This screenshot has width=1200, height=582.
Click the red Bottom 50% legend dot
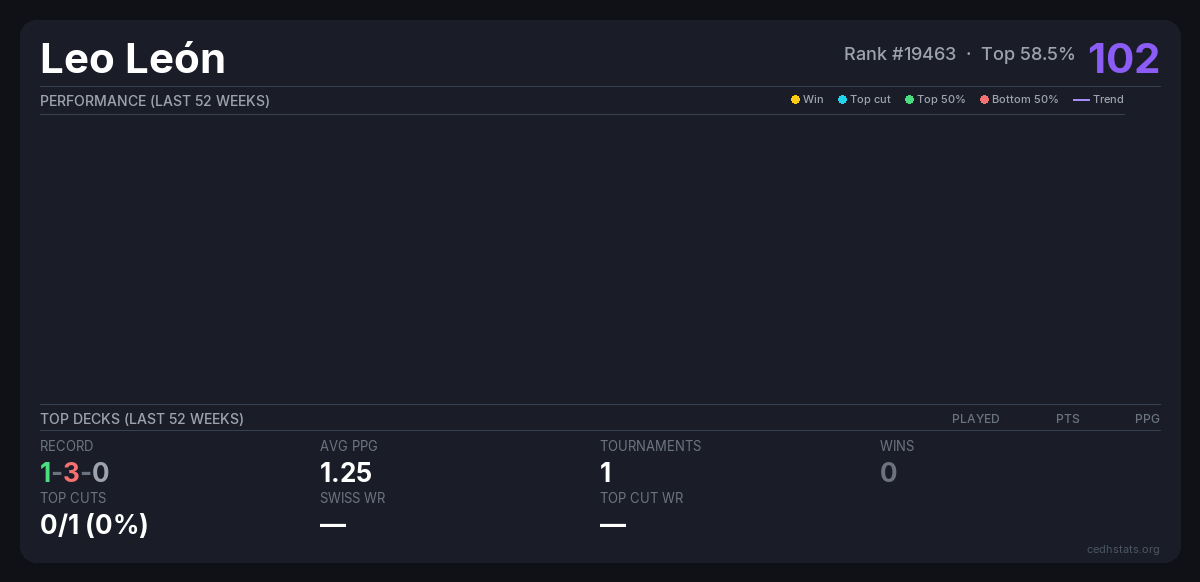pos(984,100)
